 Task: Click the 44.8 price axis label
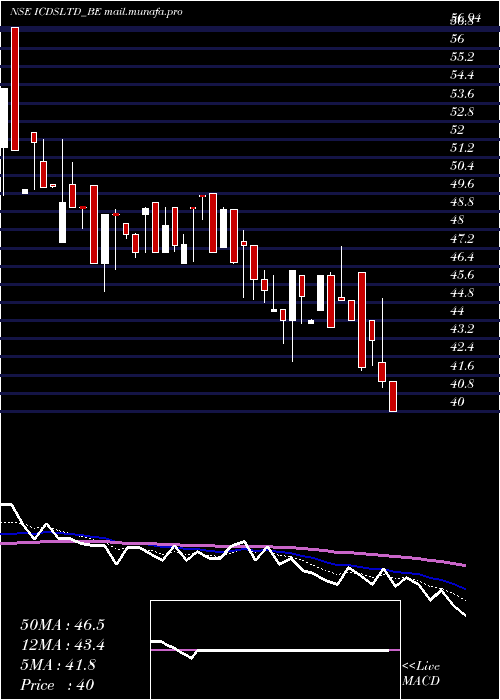tap(462, 293)
